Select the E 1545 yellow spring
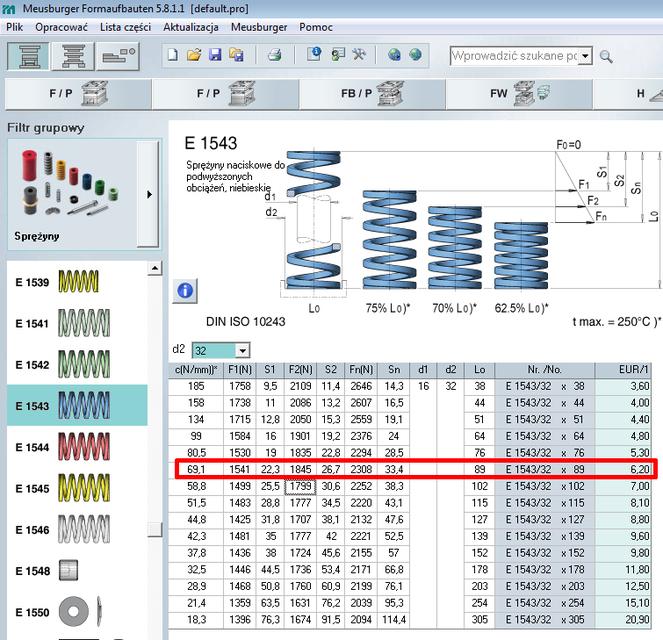Screen dimensions: 663x640 (x=77, y=488)
